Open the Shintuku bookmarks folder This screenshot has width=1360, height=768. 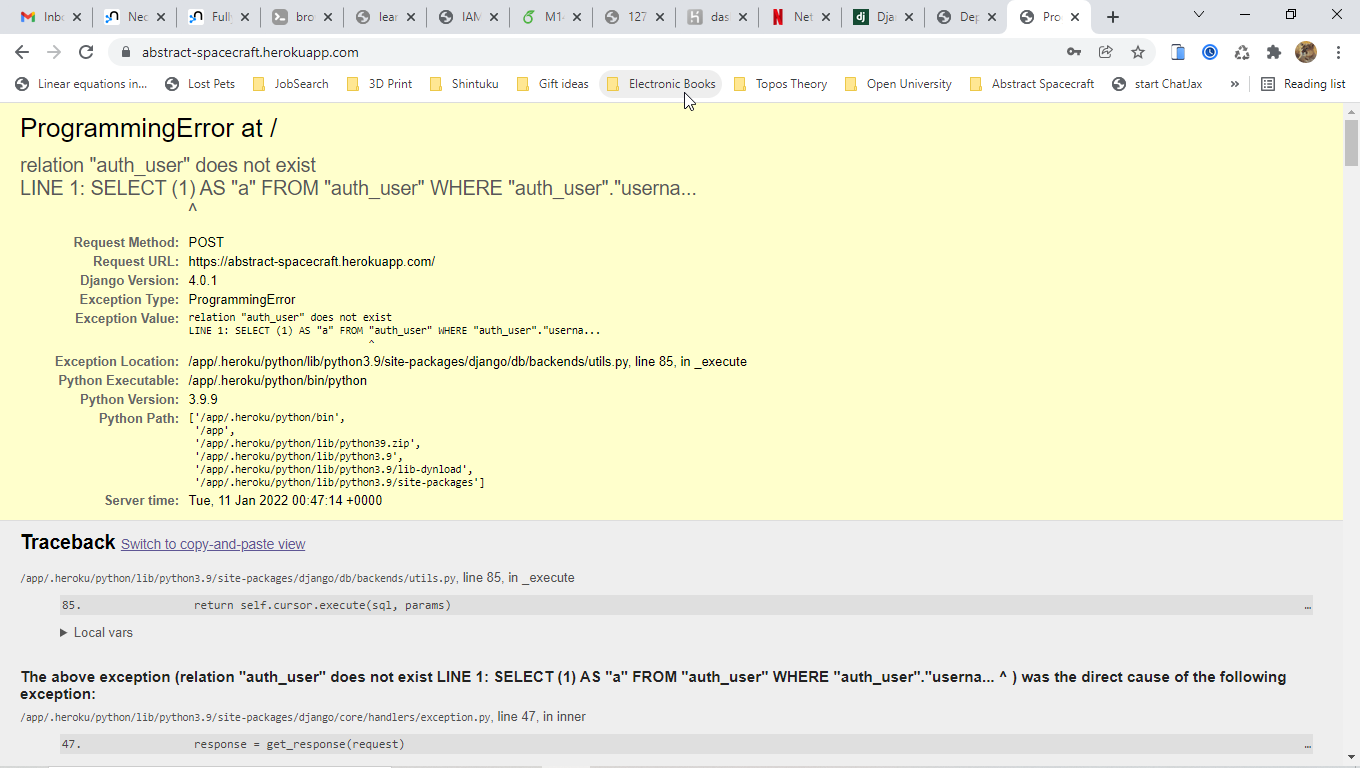coord(464,84)
